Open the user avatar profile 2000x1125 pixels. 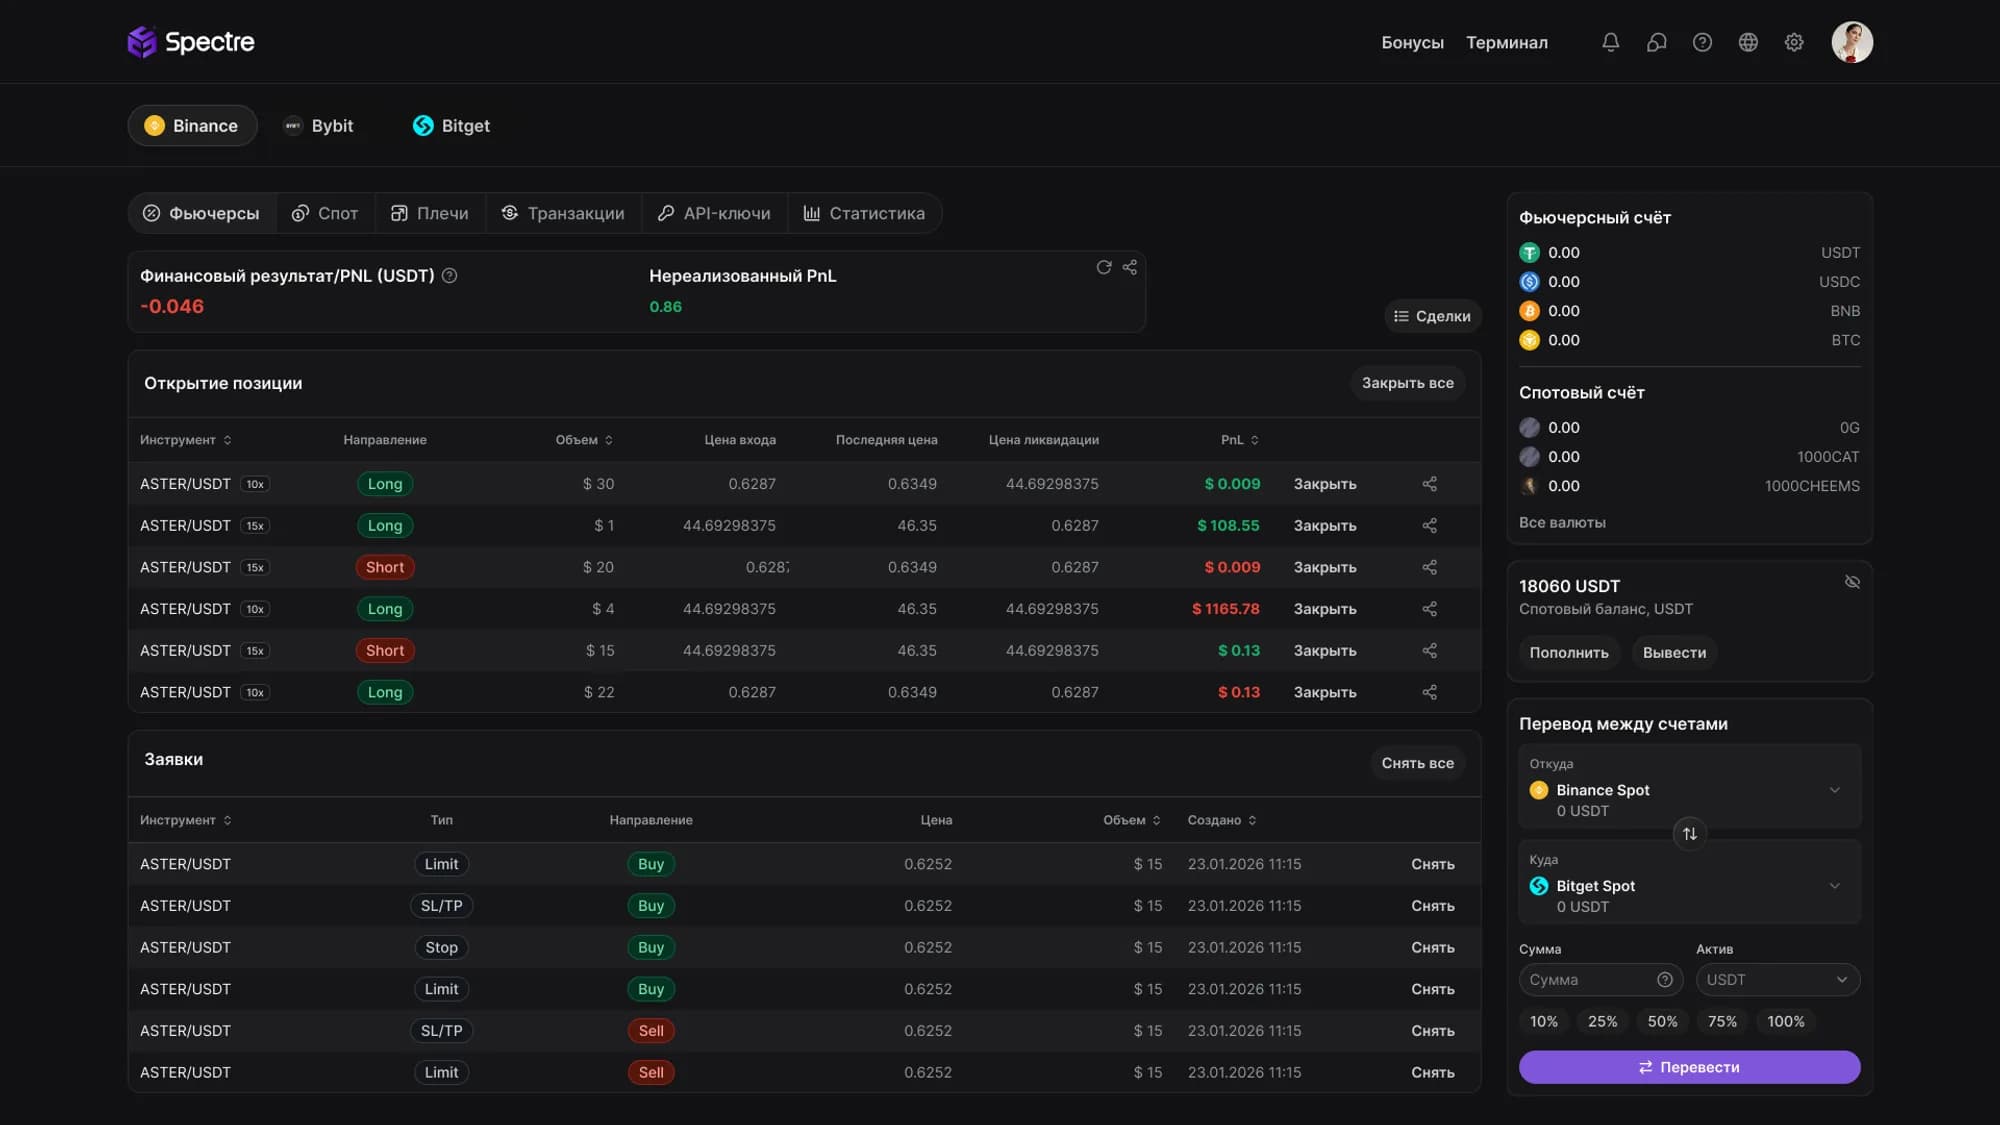click(1852, 42)
